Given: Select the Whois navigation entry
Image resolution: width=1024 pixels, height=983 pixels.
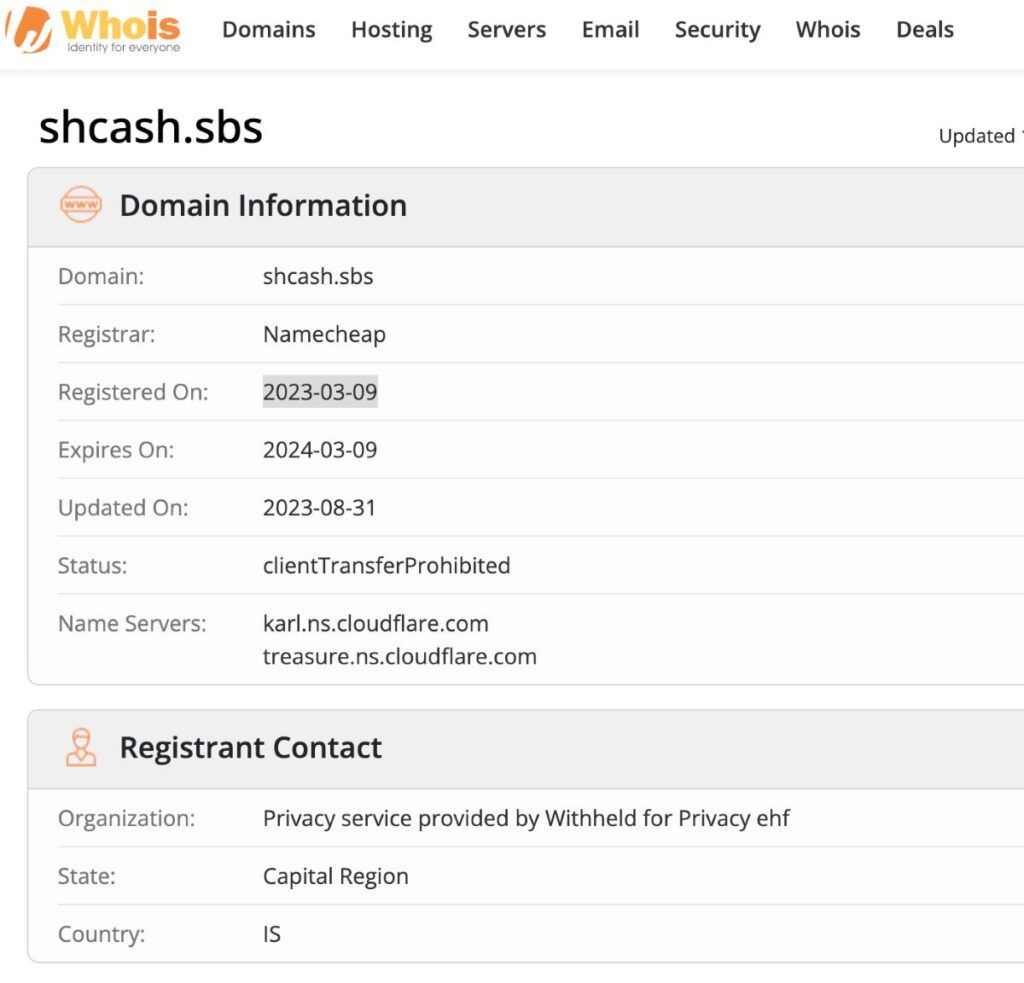Looking at the screenshot, I should [x=827, y=30].
